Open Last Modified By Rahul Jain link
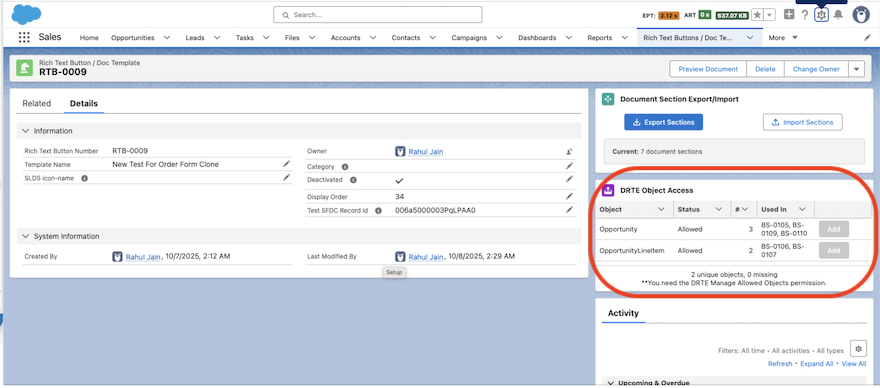The image size is (880, 388). tap(426, 257)
